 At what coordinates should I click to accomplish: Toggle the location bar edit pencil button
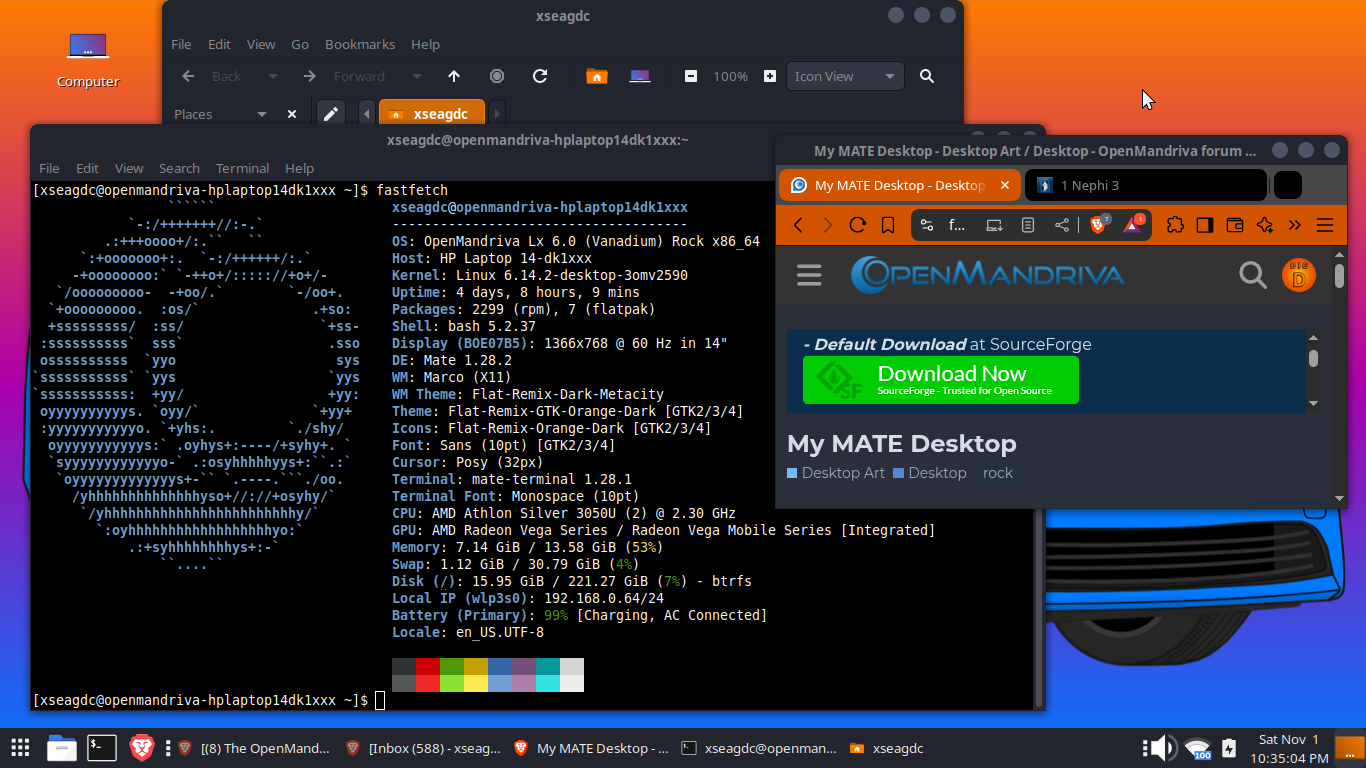click(330, 114)
